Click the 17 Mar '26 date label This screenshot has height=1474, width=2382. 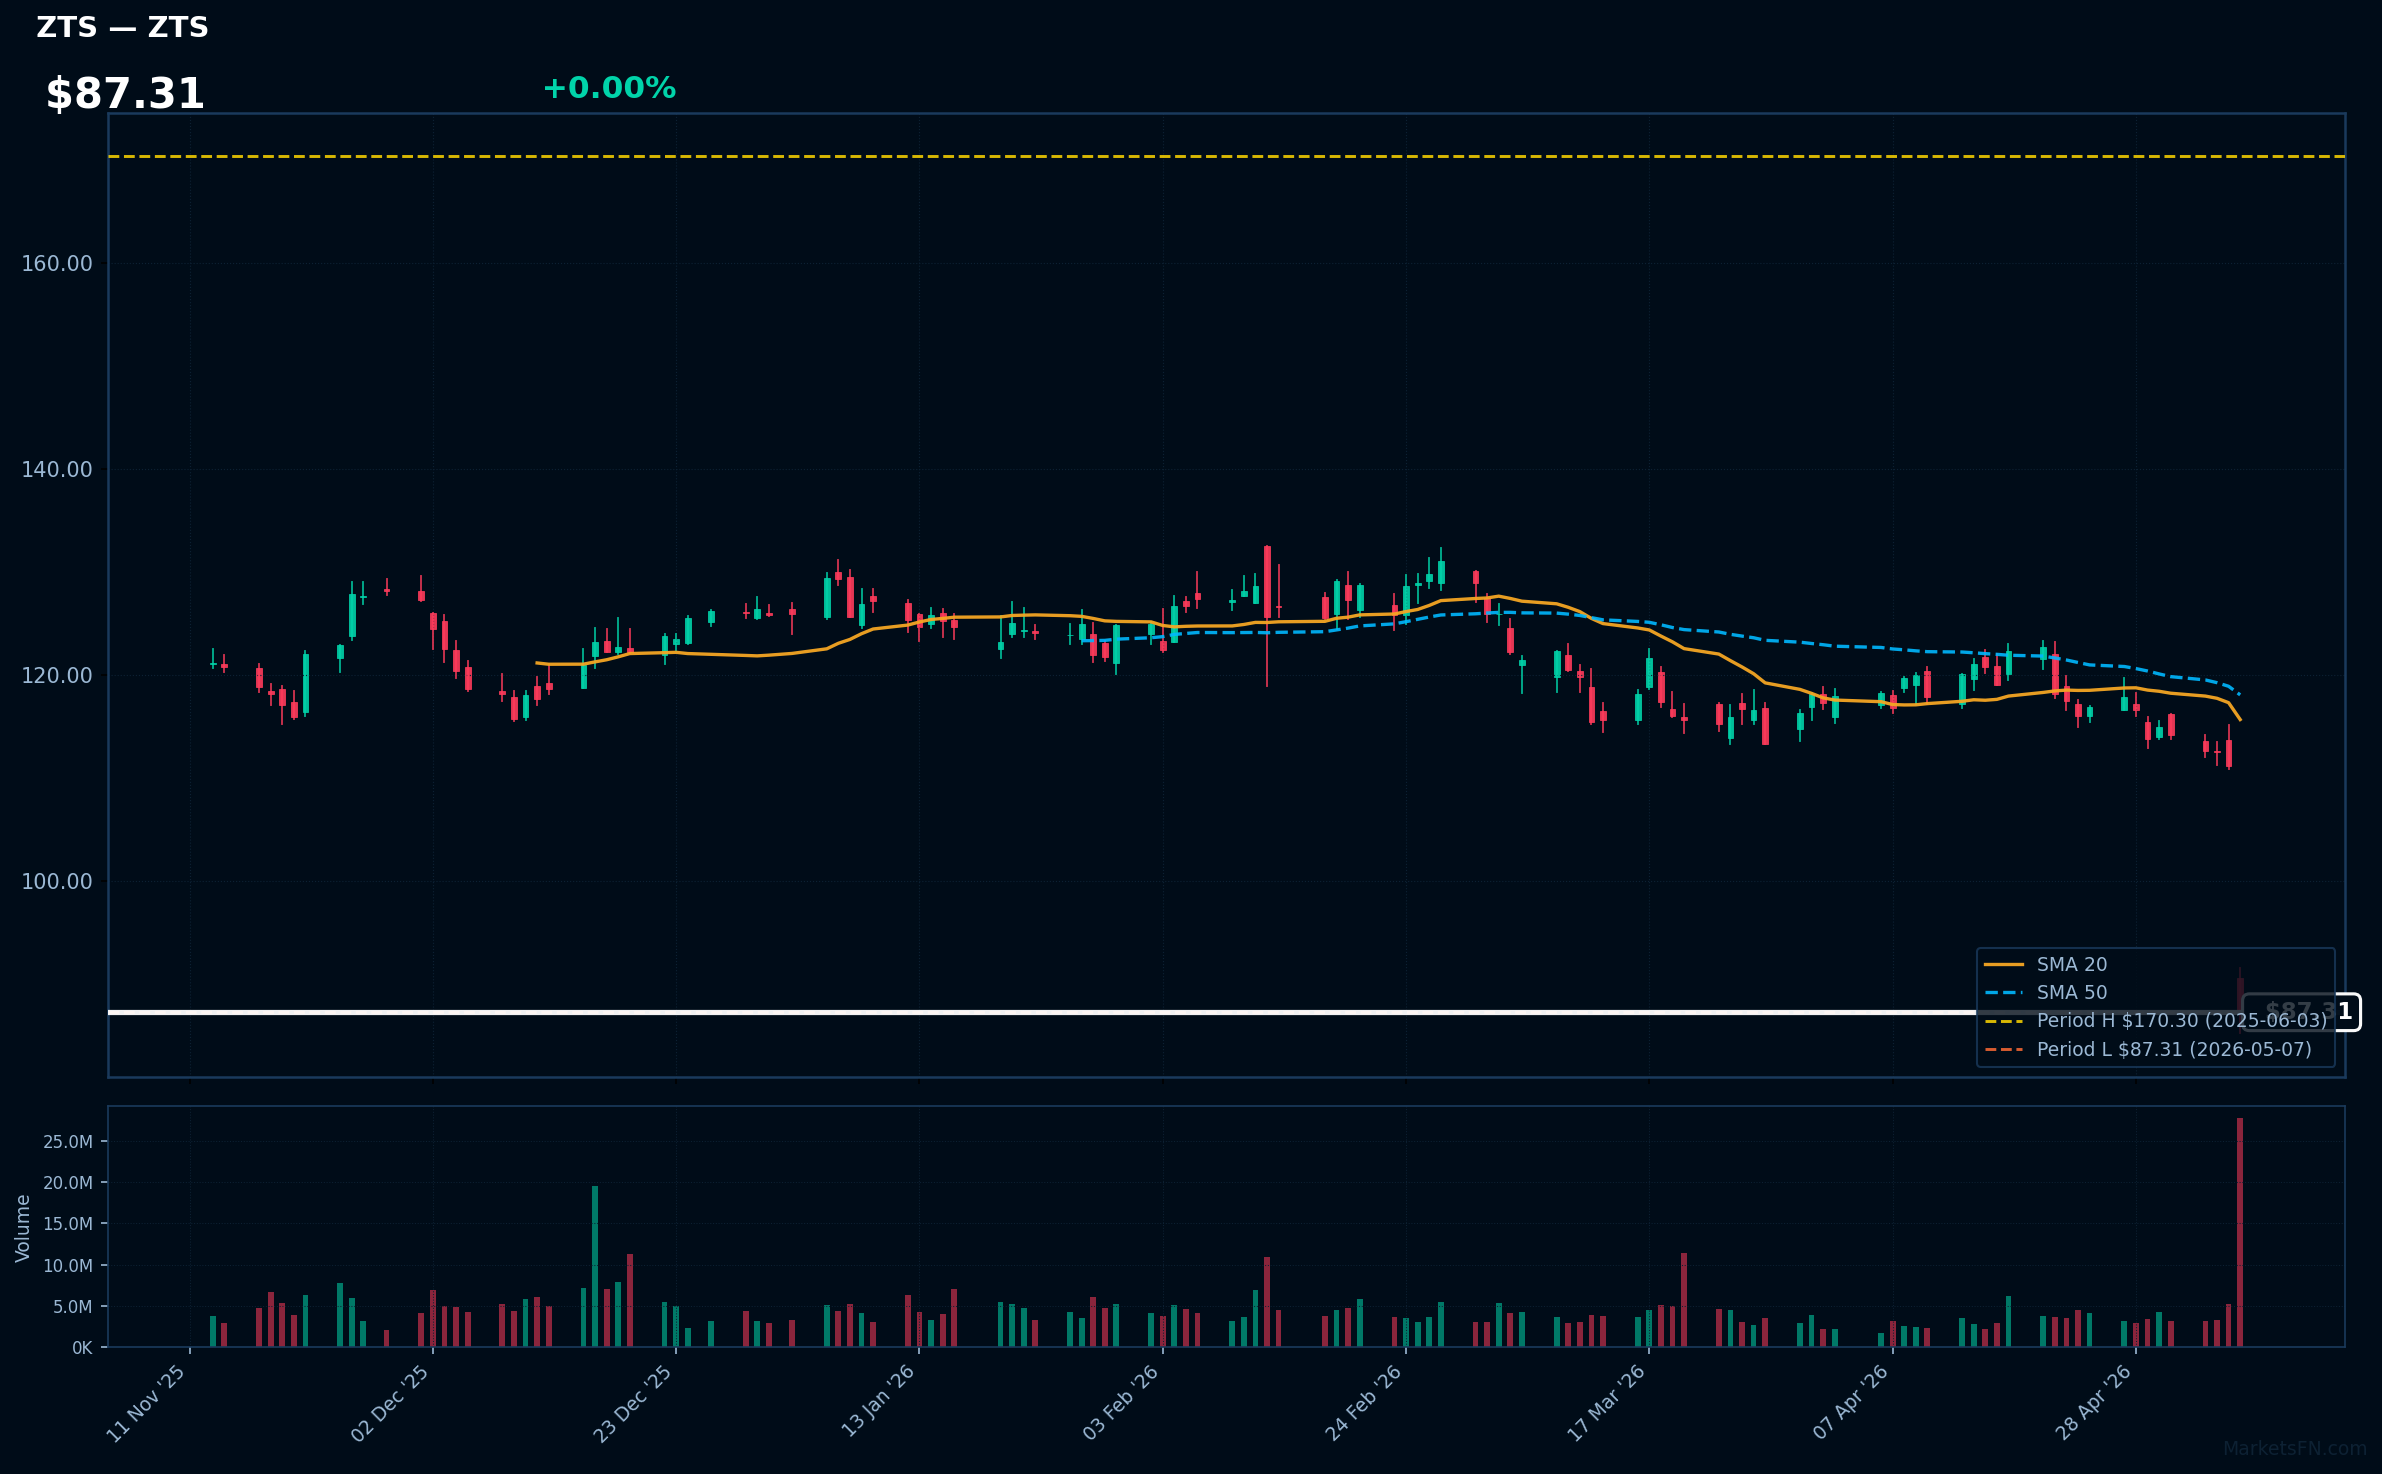coord(1606,1403)
